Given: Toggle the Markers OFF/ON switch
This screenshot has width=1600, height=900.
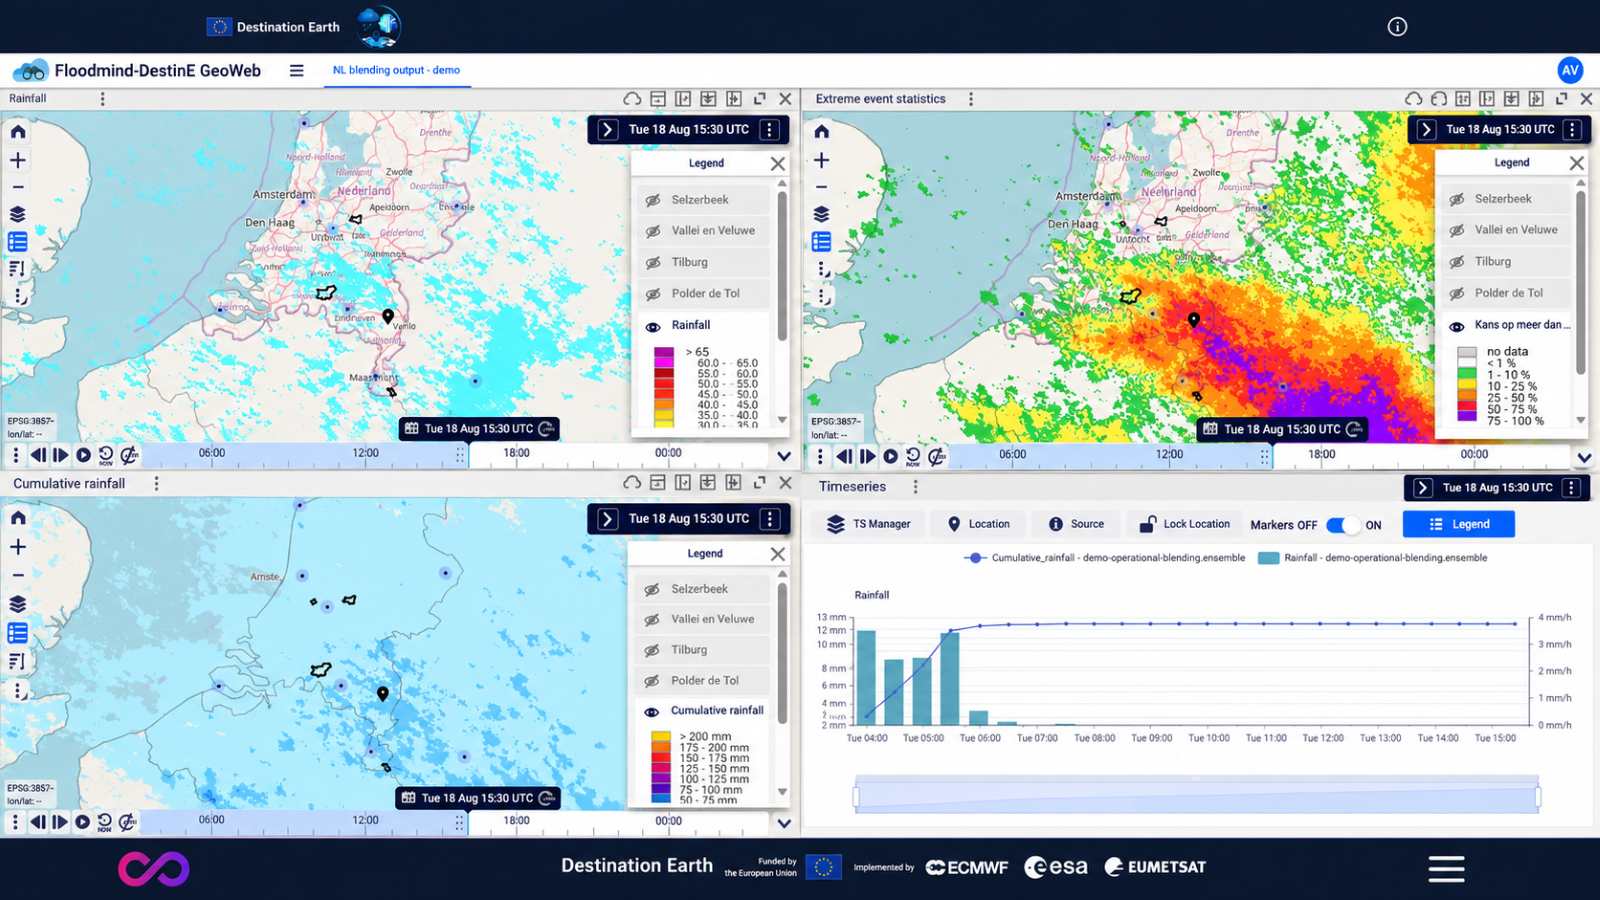Looking at the screenshot, I should click(1343, 525).
